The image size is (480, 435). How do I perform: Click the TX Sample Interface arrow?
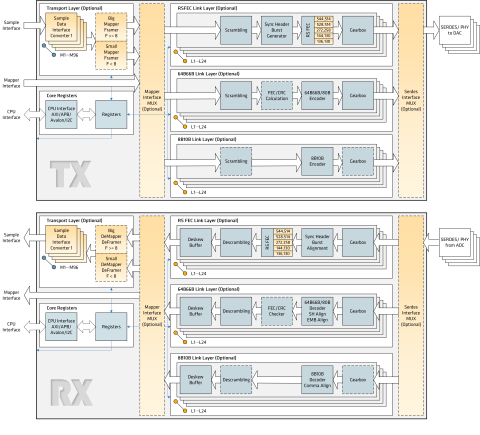pos(34,25)
